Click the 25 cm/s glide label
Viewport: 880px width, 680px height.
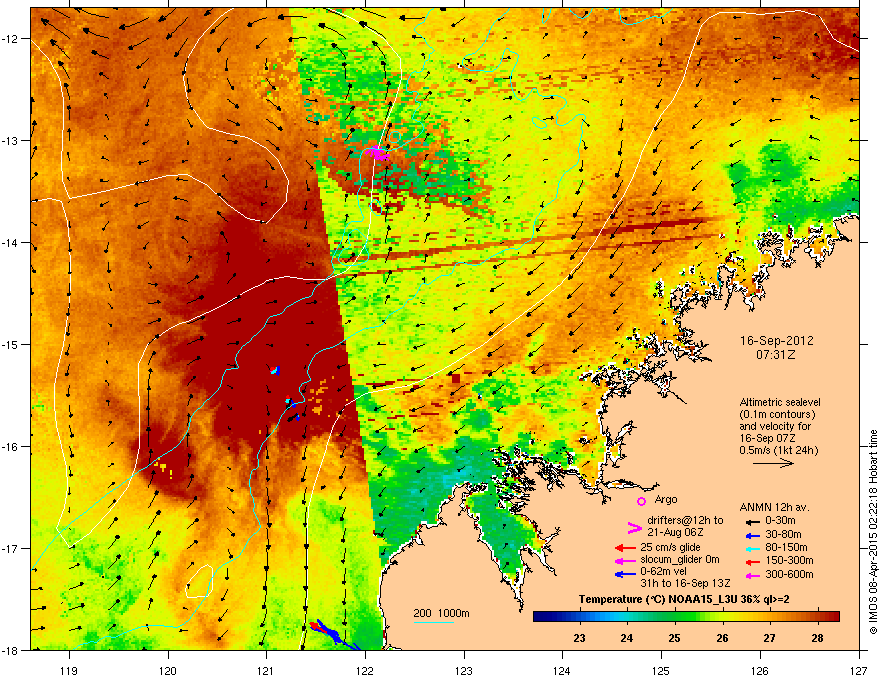point(670,547)
